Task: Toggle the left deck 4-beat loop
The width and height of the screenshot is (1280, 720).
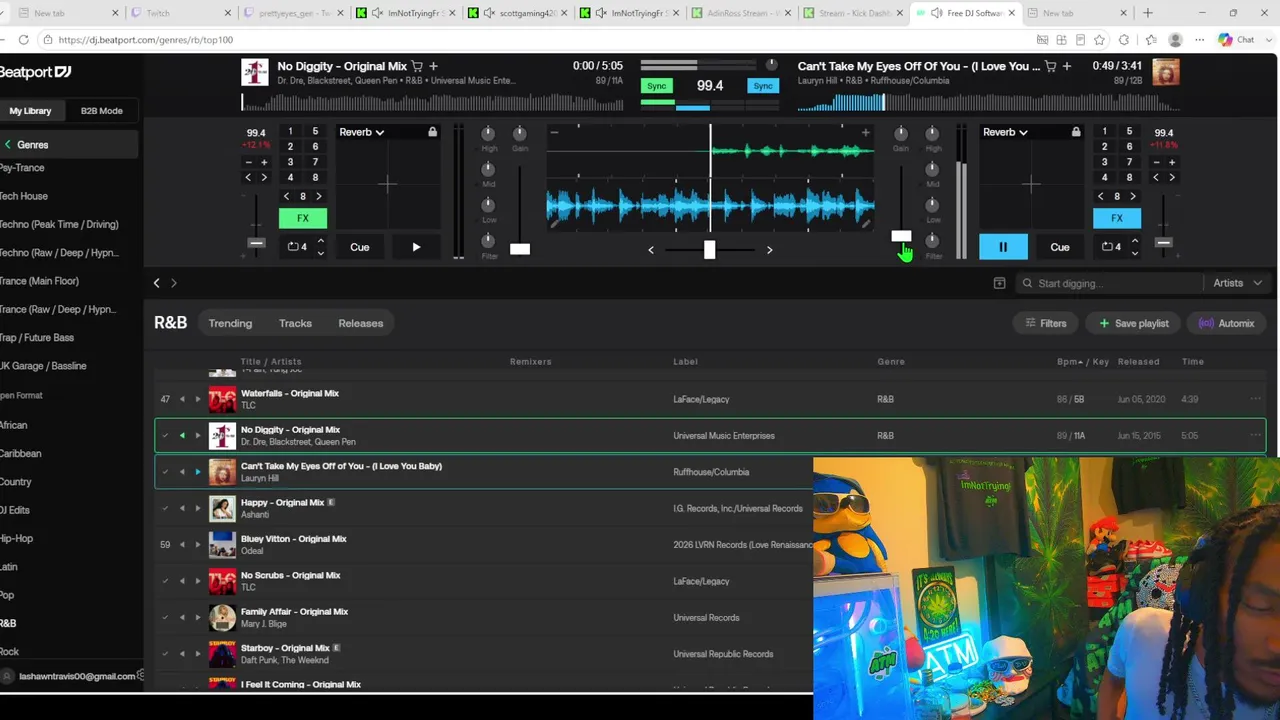Action: [x=297, y=247]
